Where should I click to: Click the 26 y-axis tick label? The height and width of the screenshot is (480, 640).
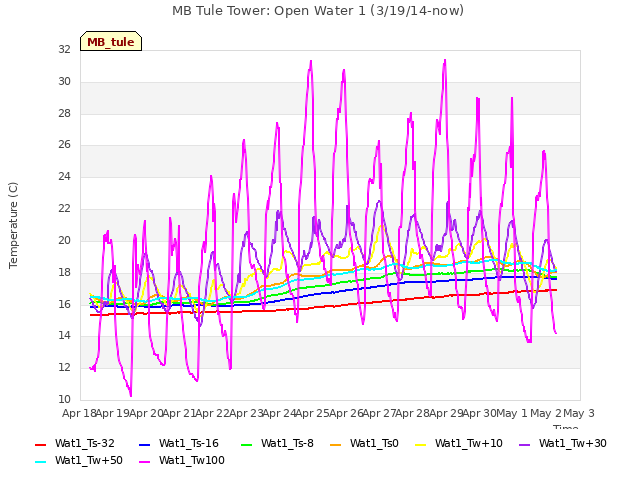point(64,144)
